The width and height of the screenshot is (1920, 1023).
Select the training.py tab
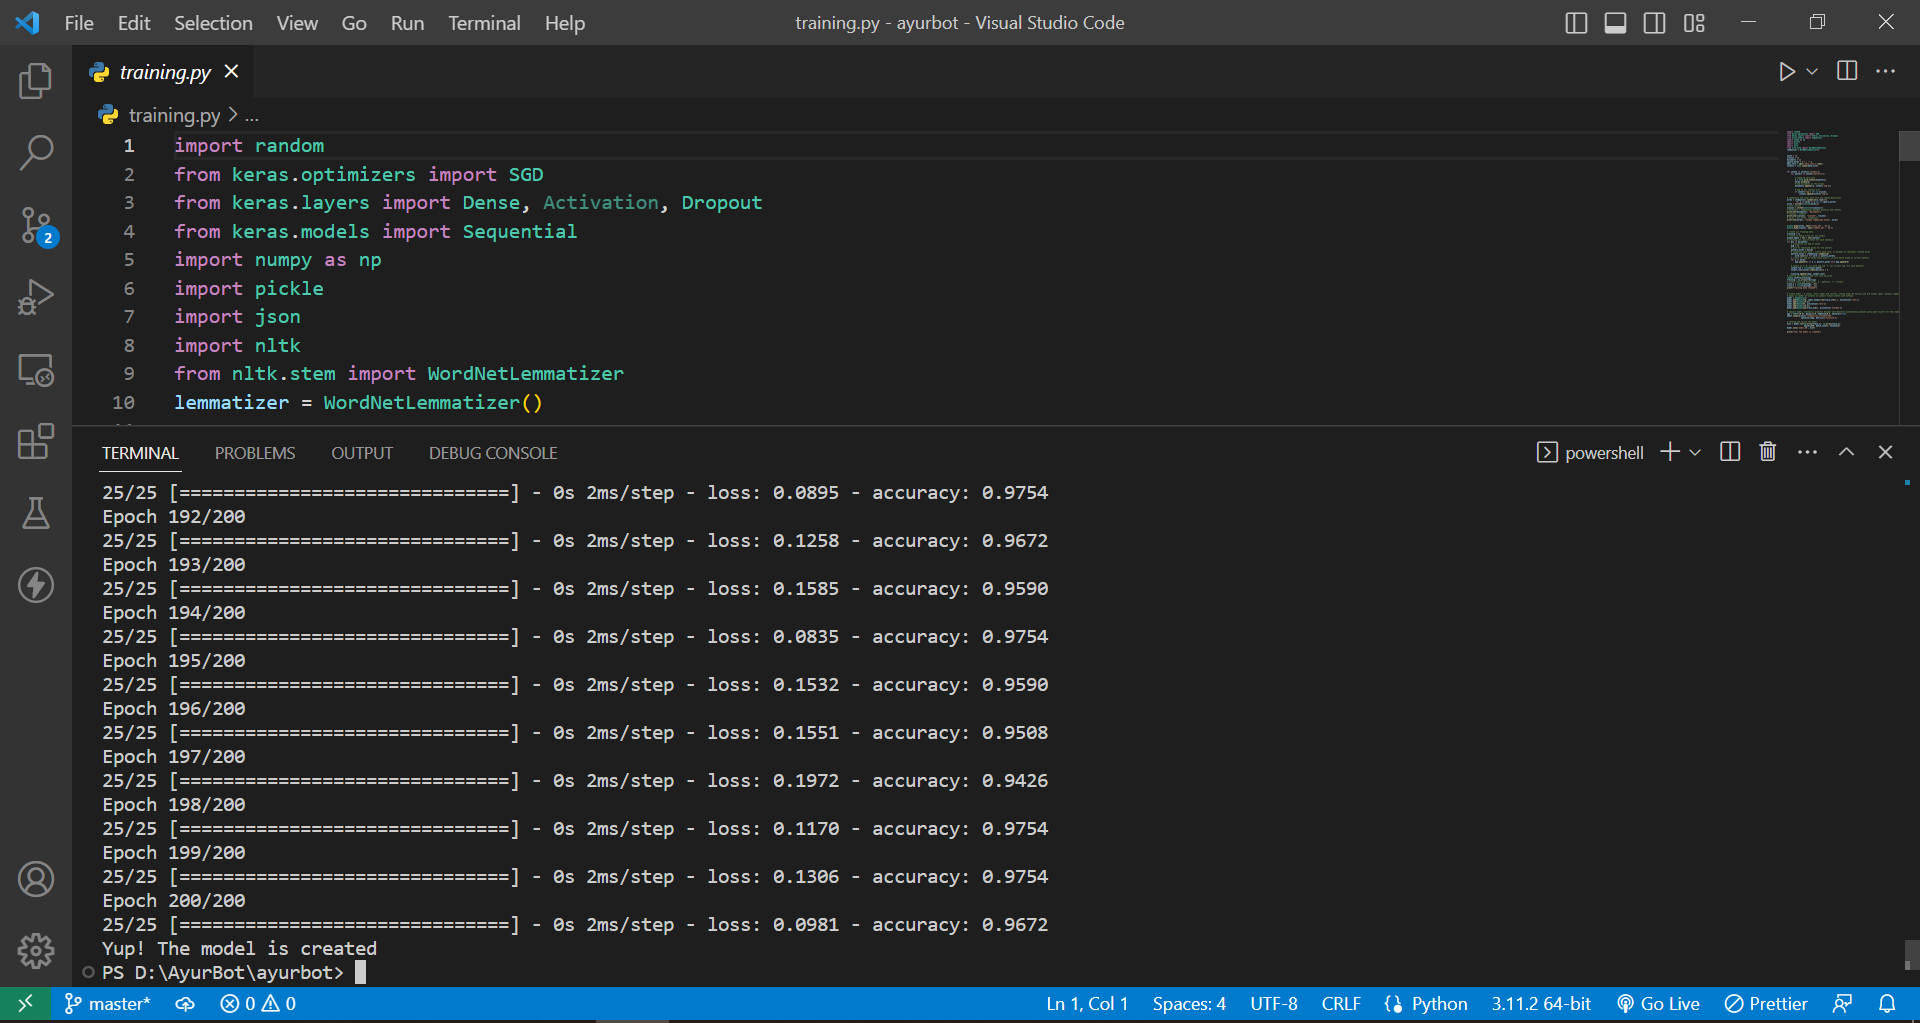coord(165,72)
